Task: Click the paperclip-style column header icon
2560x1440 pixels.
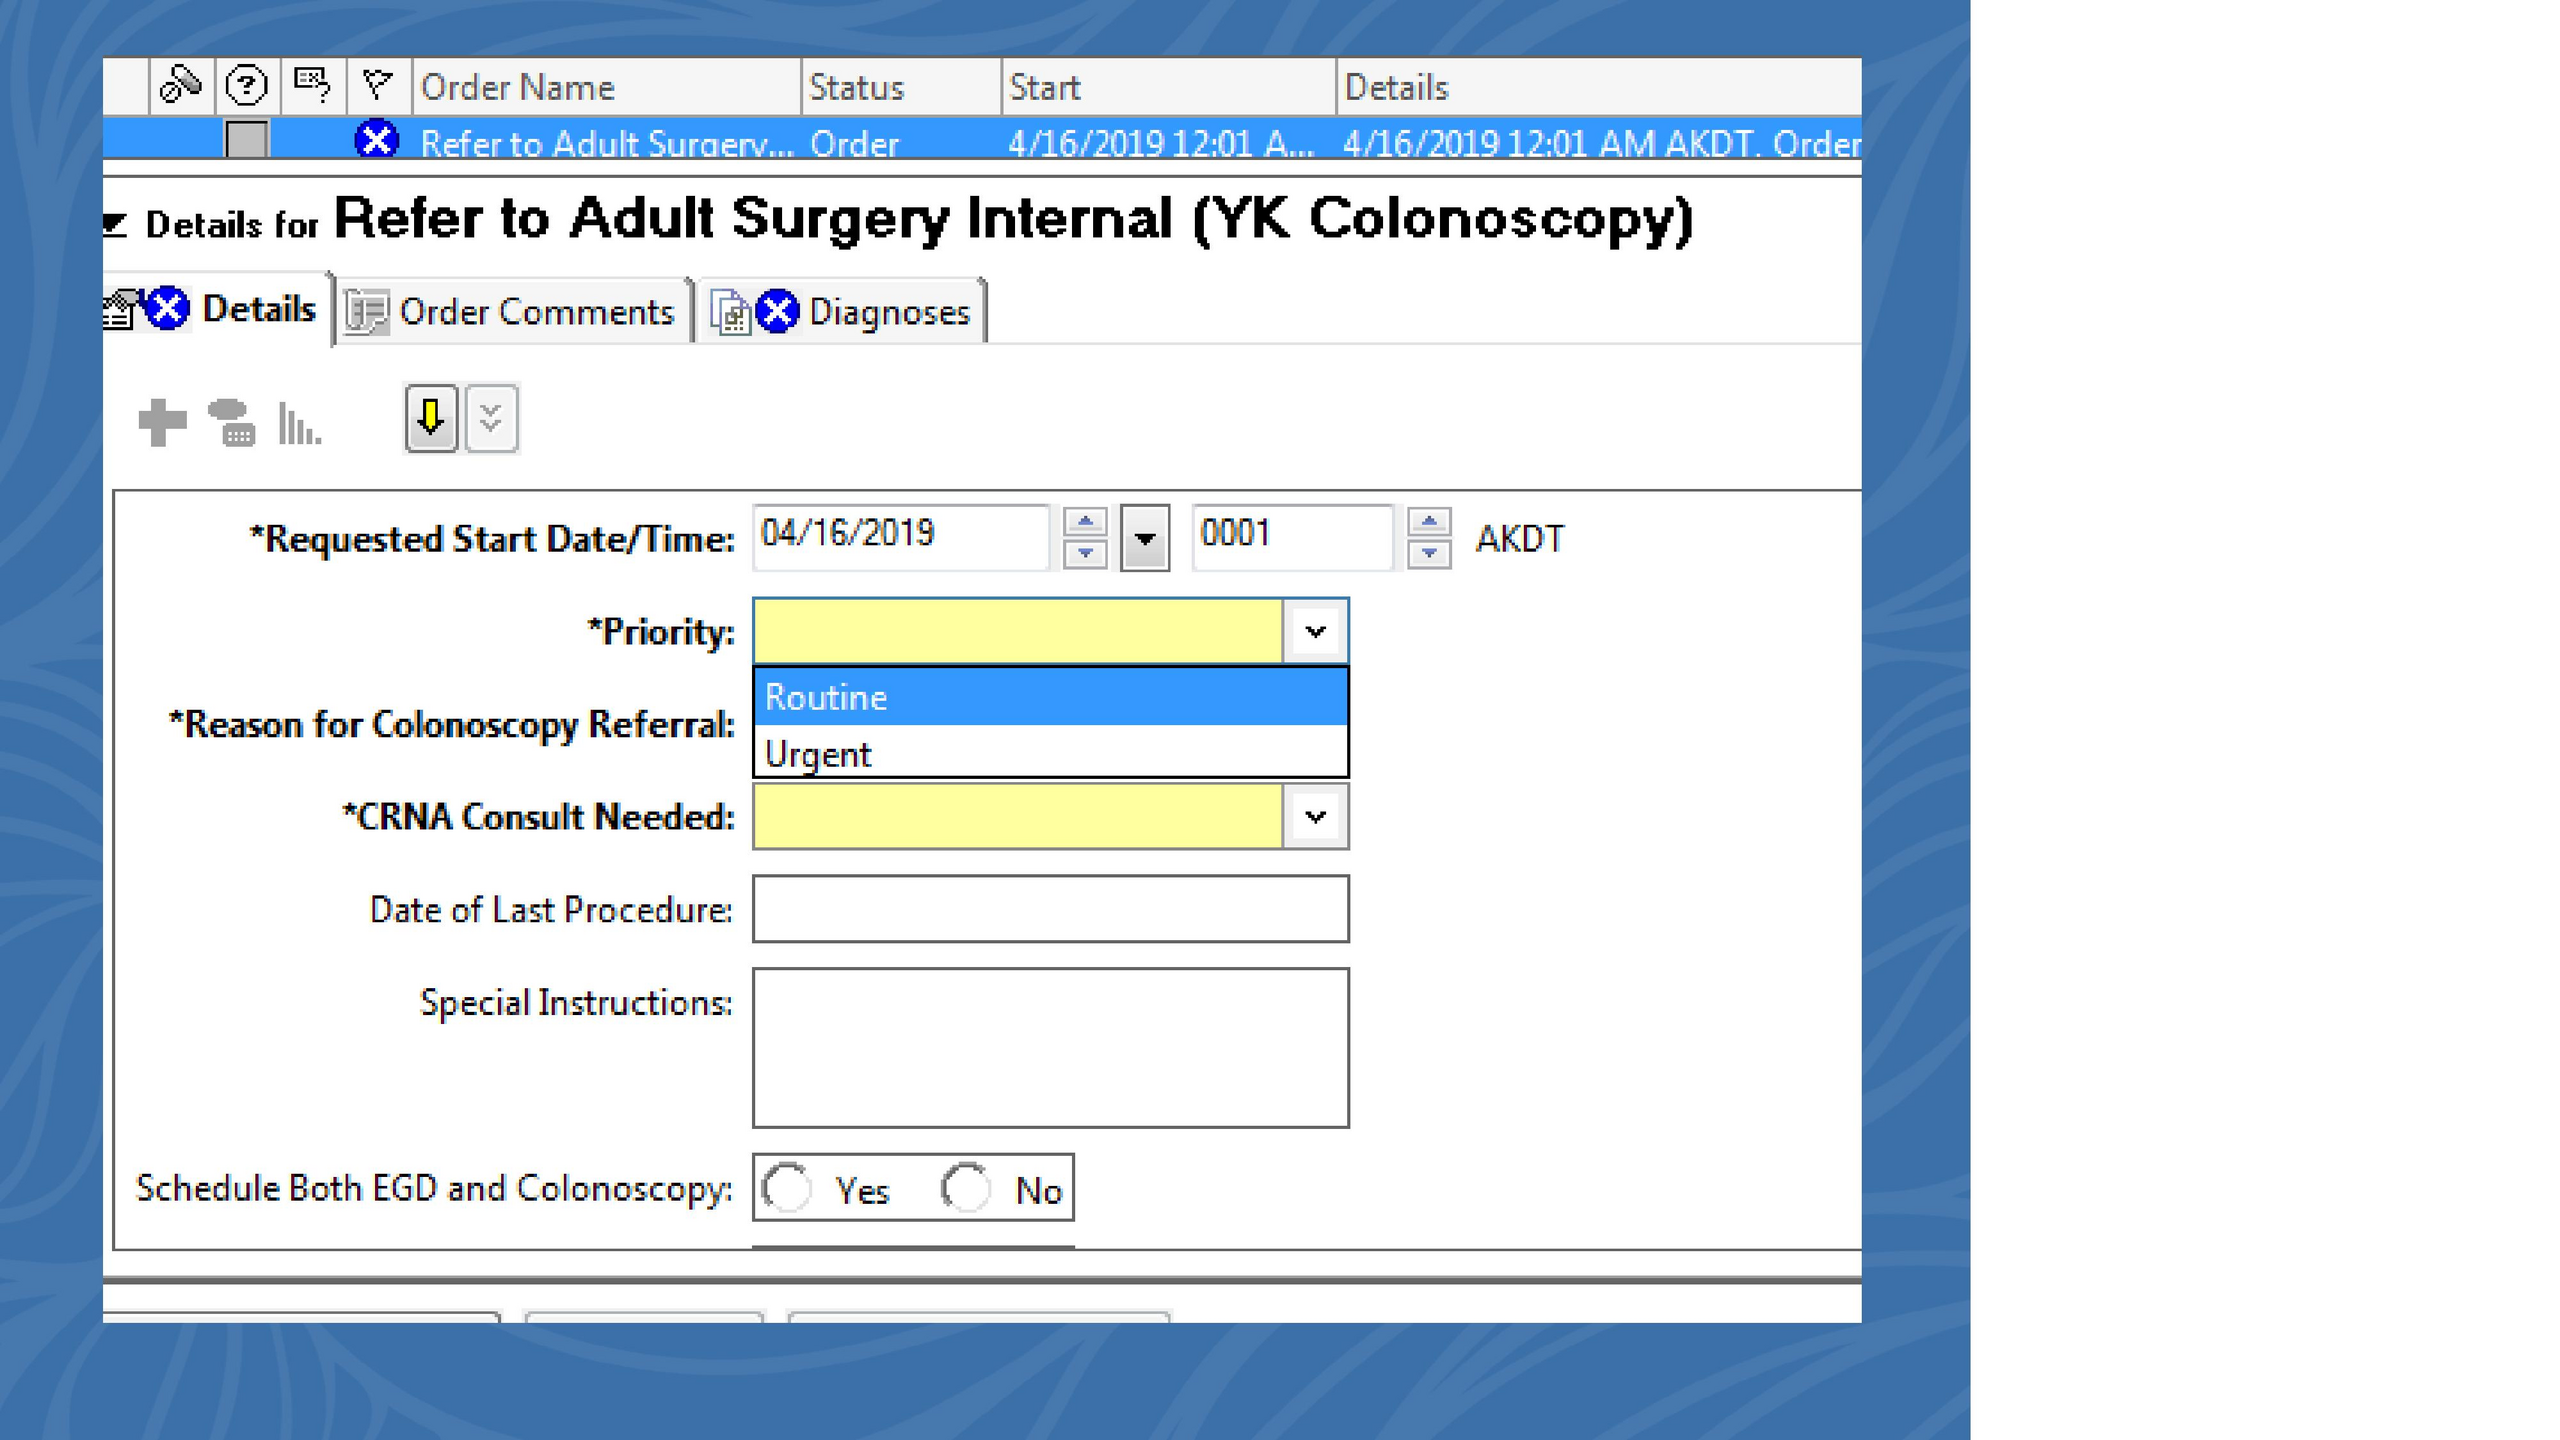Action: 181,86
